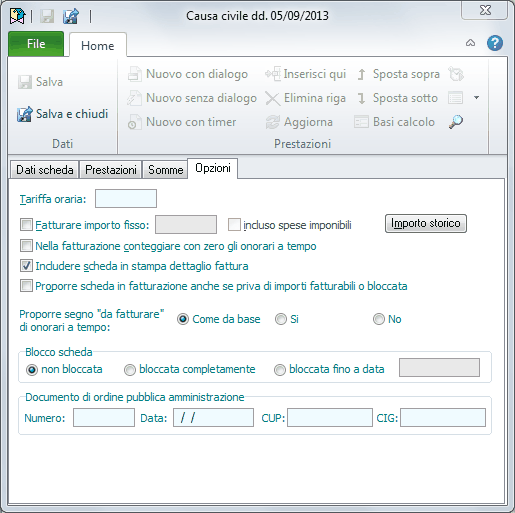Switch to the Somme tab
The height and width of the screenshot is (513, 515).
click(x=165, y=170)
